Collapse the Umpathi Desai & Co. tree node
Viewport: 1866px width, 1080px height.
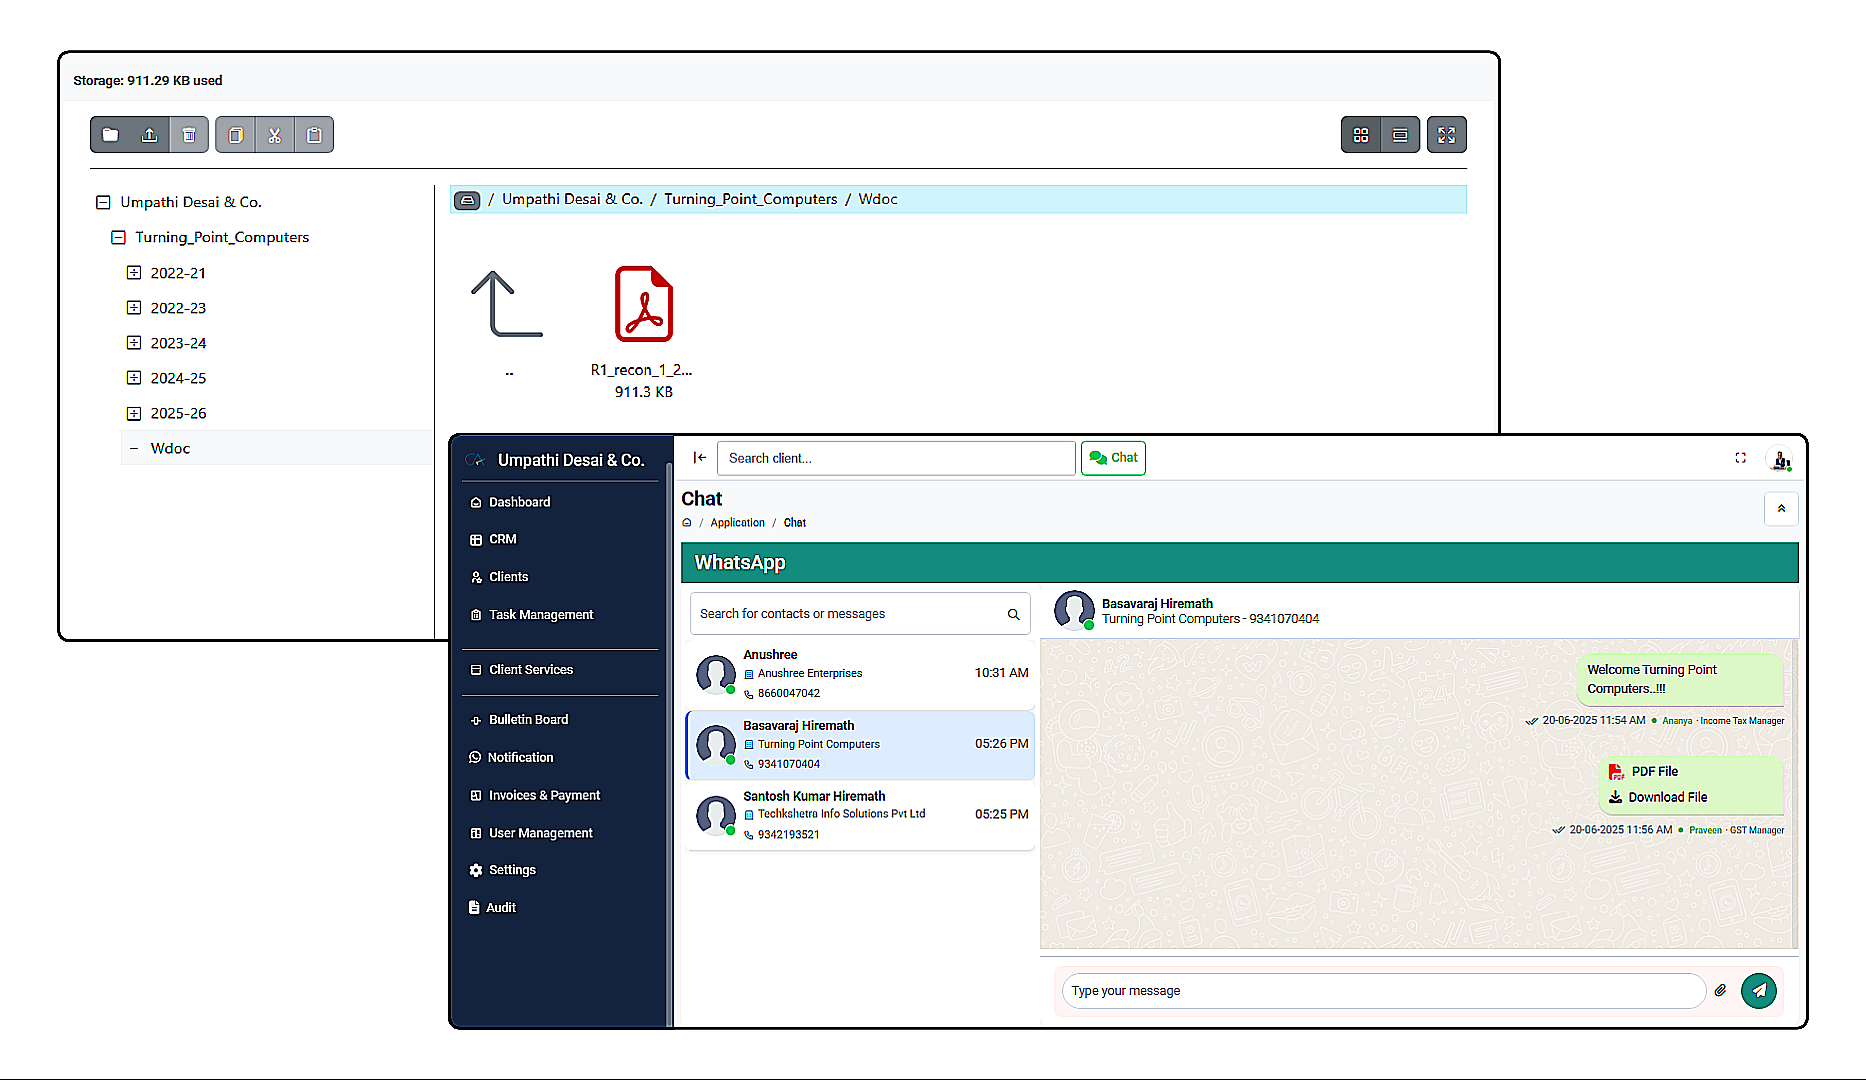(x=103, y=202)
